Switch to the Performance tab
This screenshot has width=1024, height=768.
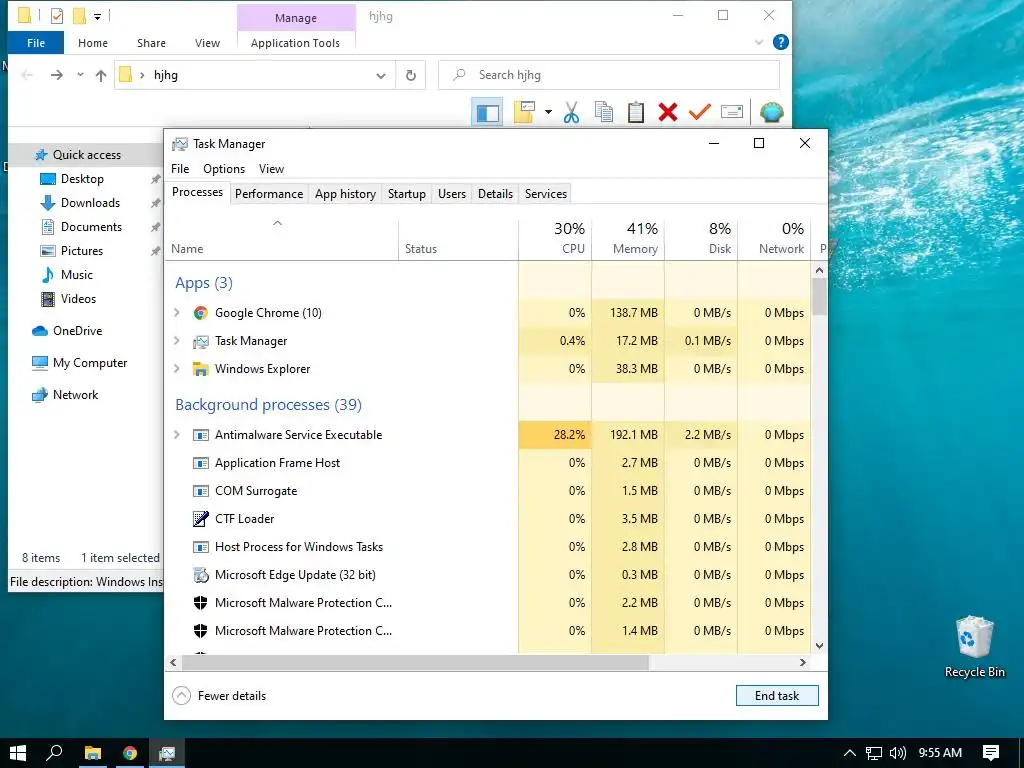(x=269, y=194)
